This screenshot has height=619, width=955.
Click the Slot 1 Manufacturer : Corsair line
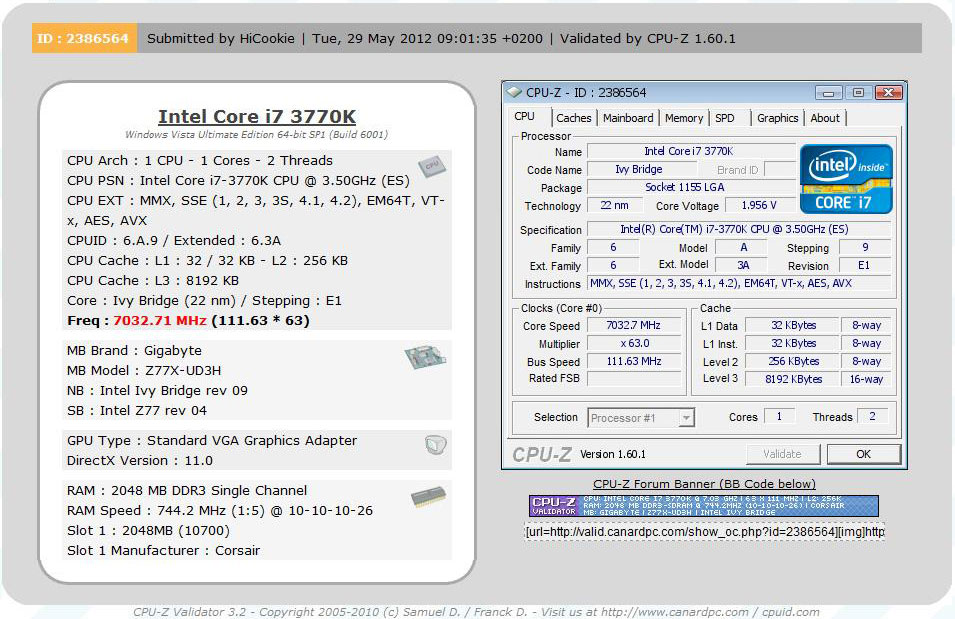pos(163,550)
